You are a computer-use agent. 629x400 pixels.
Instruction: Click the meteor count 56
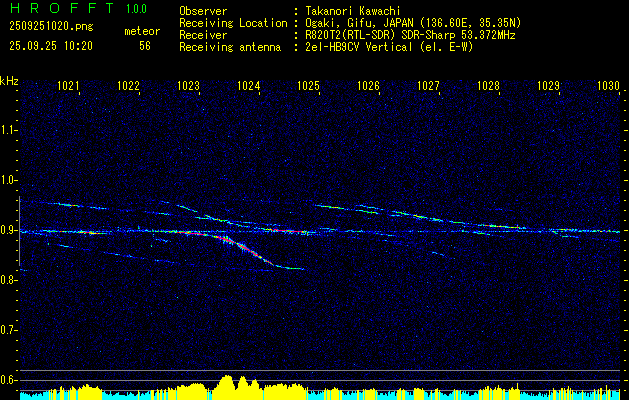145,46
